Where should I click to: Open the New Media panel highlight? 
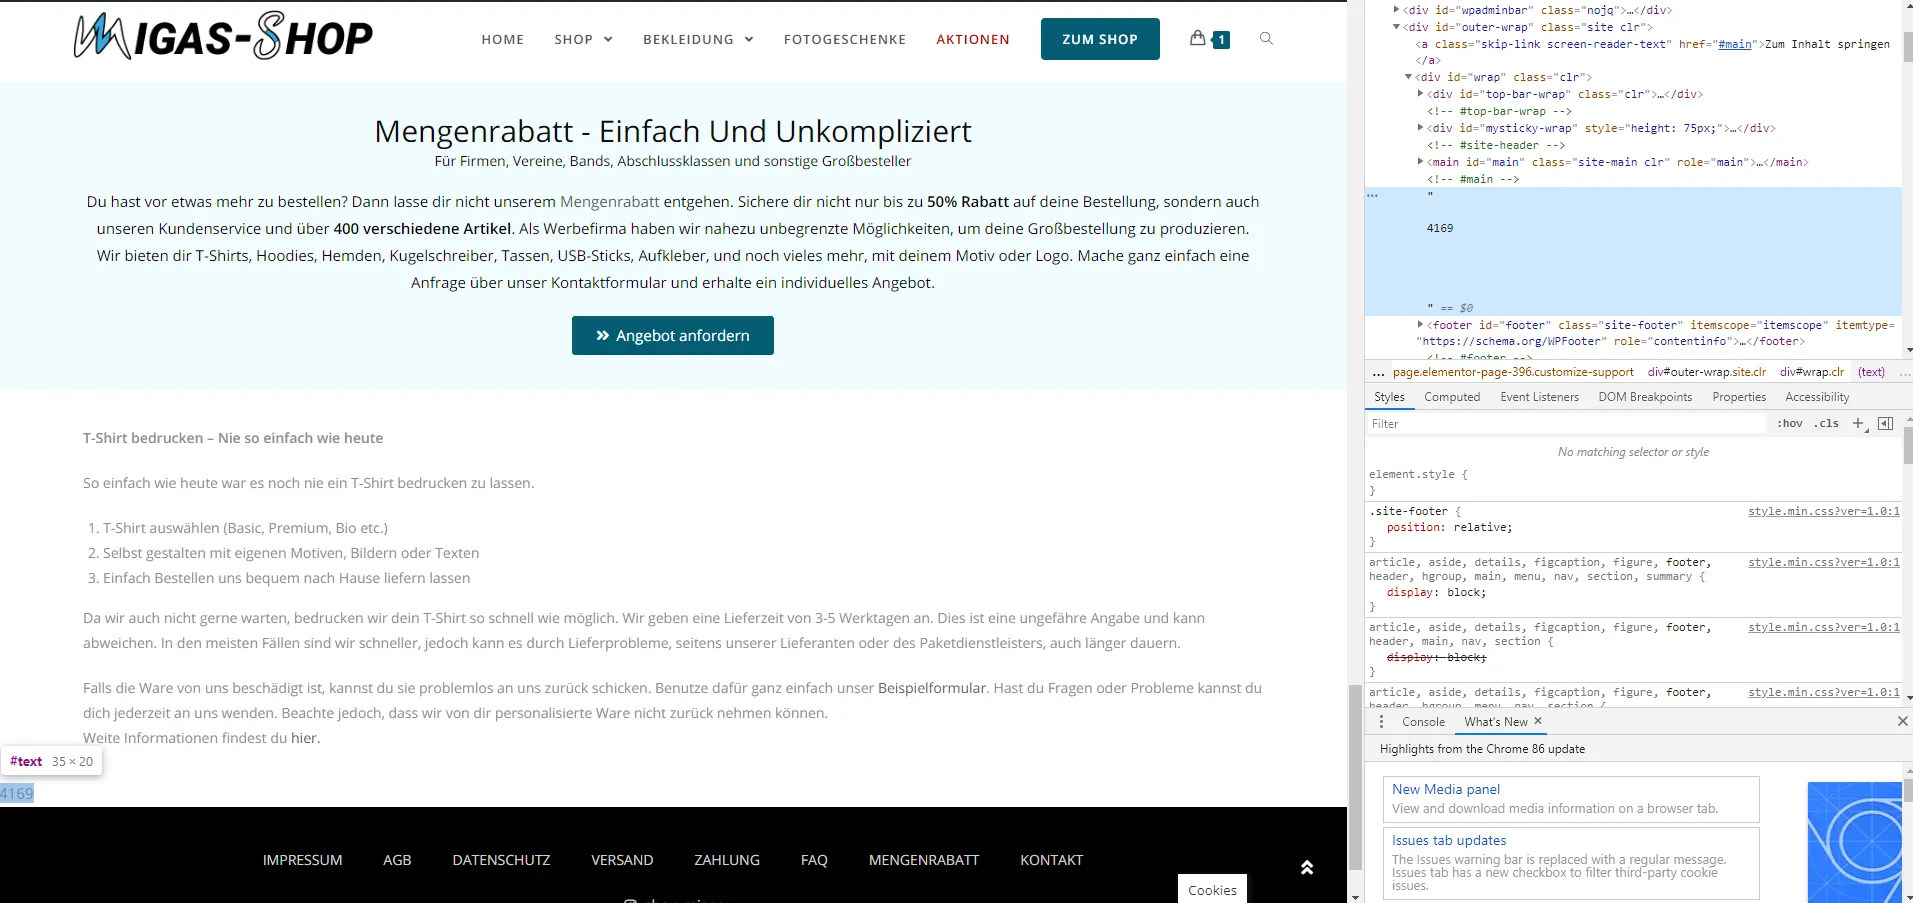coord(1571,799)
